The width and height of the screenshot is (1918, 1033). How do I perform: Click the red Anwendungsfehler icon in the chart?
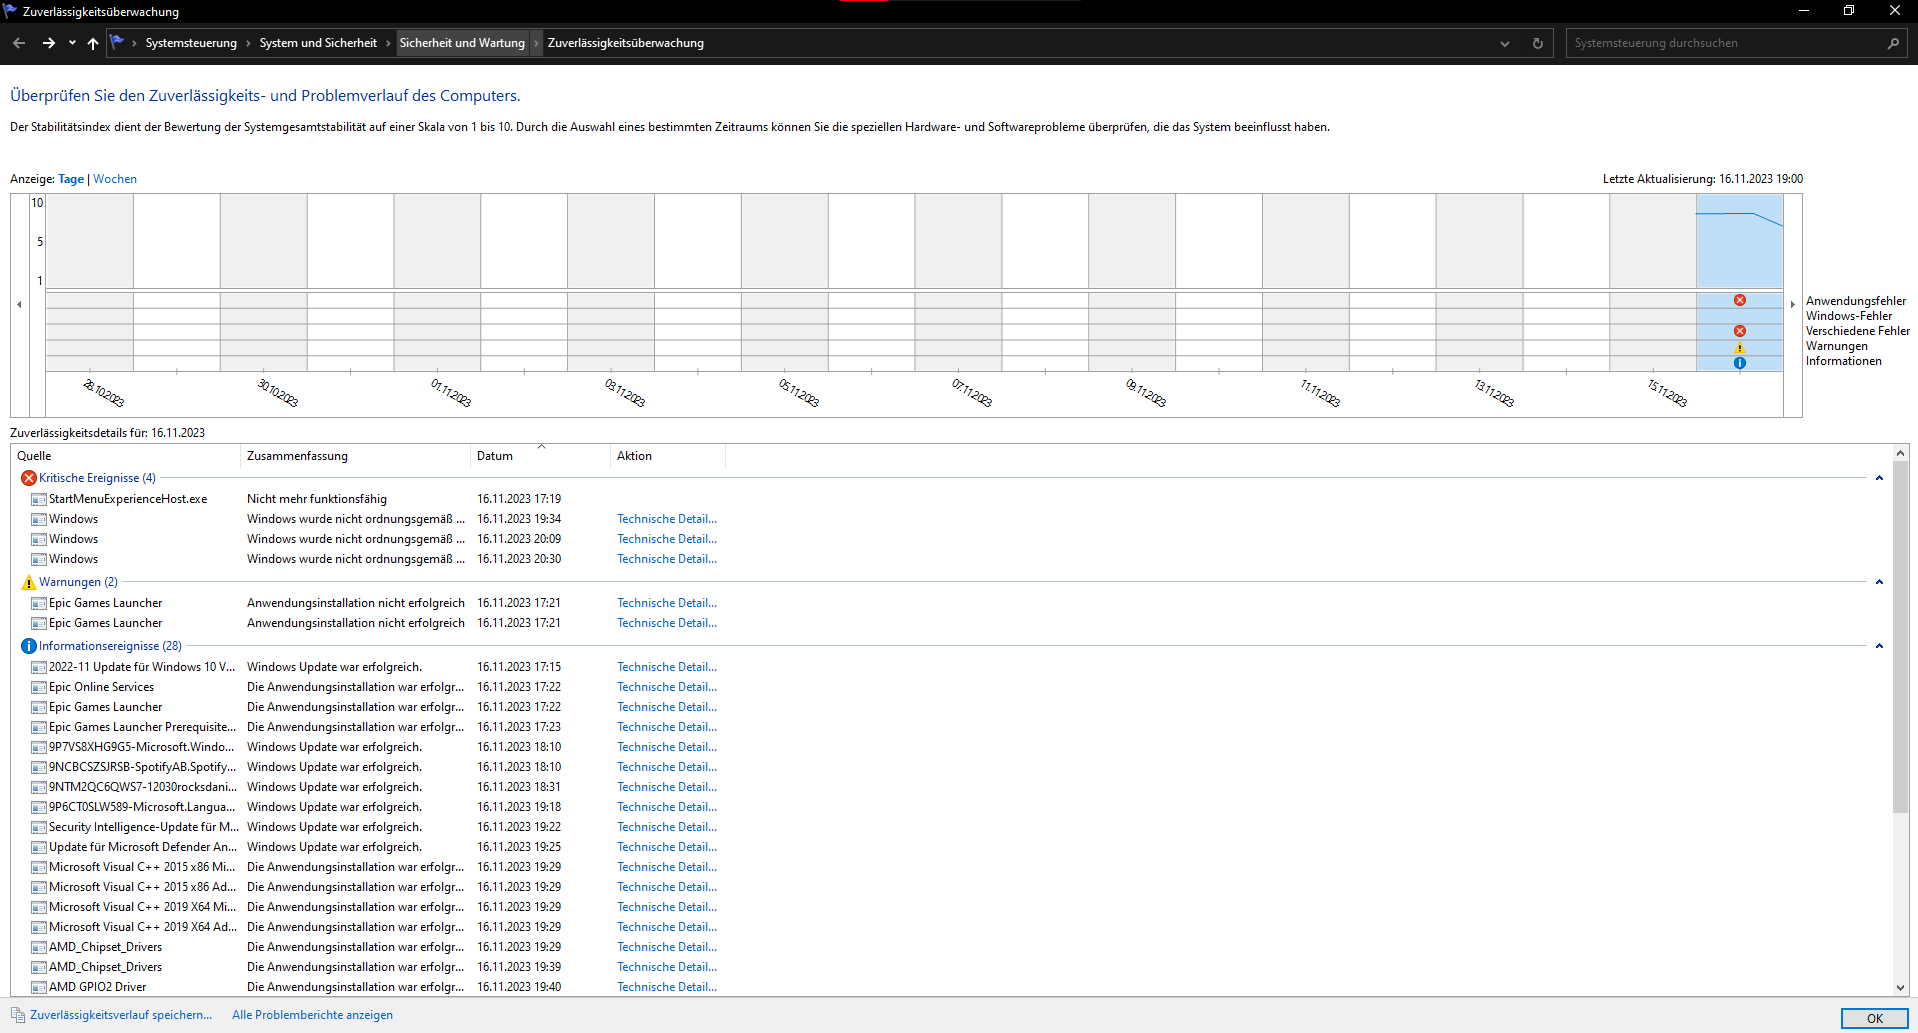pyautogui.click(x=1740, y=299)
